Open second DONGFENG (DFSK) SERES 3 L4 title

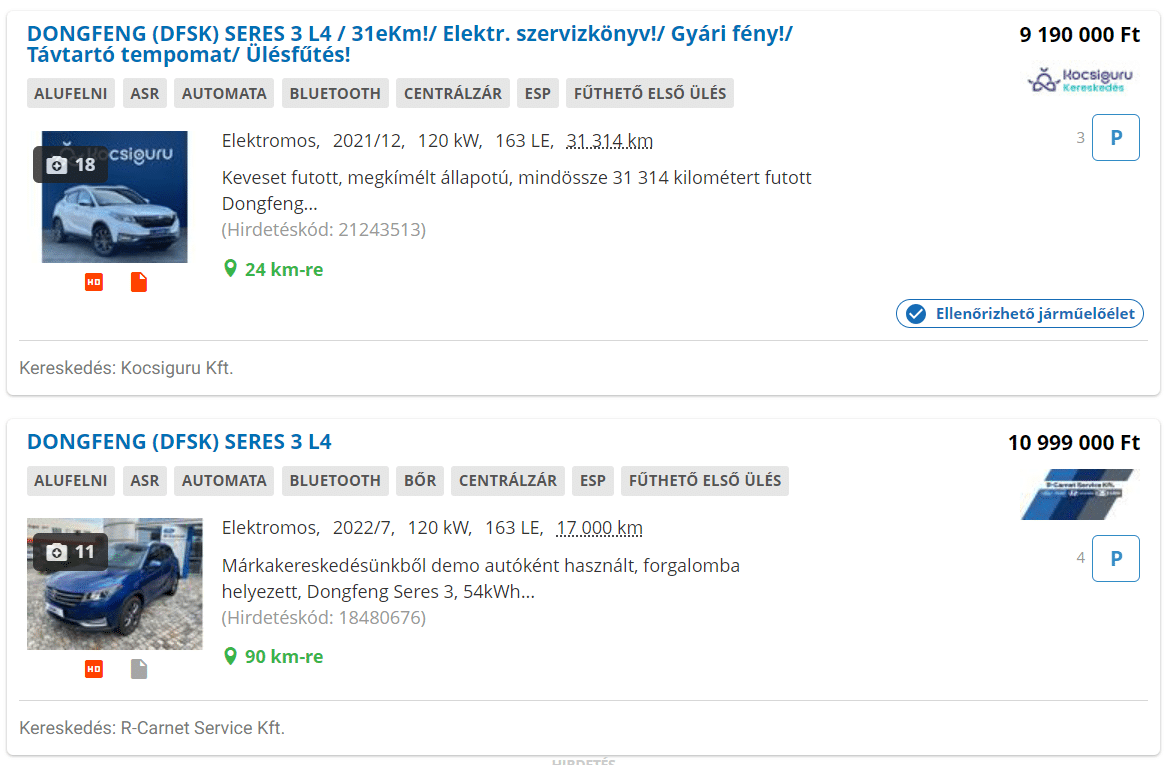coord(179,442)
